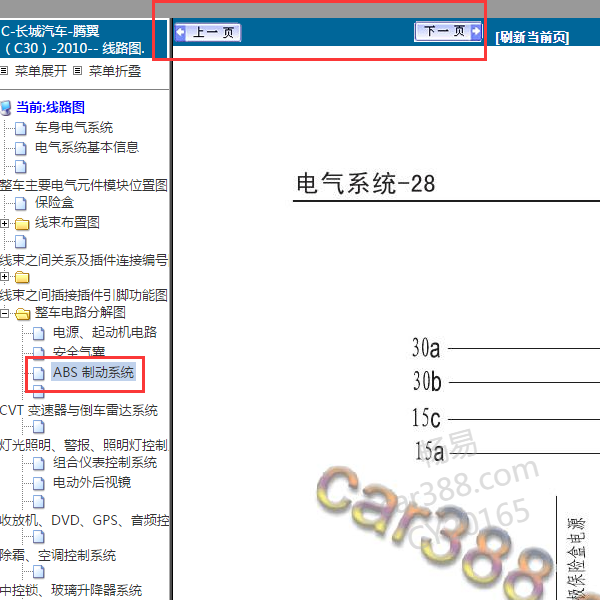Click the page icon beside ABS 制动系统
The image size is (600, 600).
tap(39, 373)
